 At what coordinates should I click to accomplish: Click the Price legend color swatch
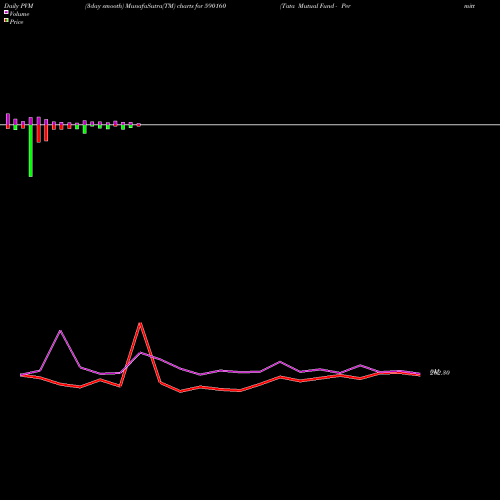pos(6,21)
